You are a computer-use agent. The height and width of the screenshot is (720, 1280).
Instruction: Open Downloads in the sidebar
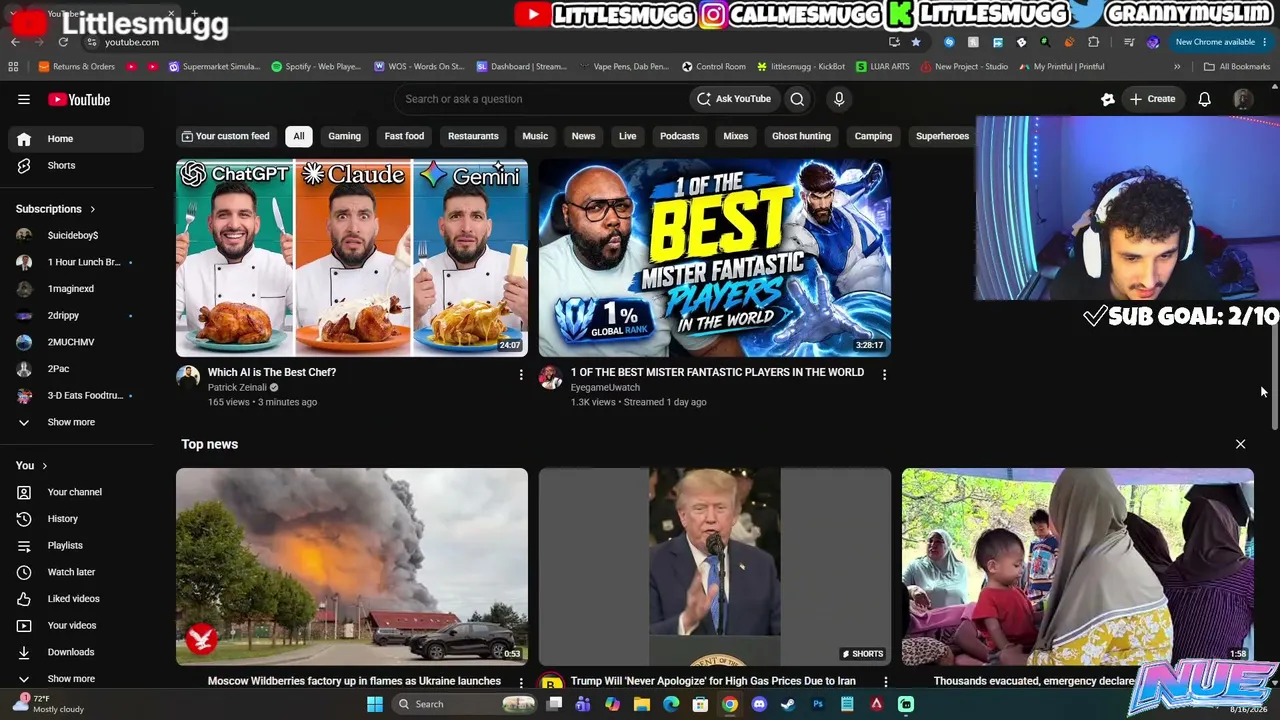pos(72,652)
